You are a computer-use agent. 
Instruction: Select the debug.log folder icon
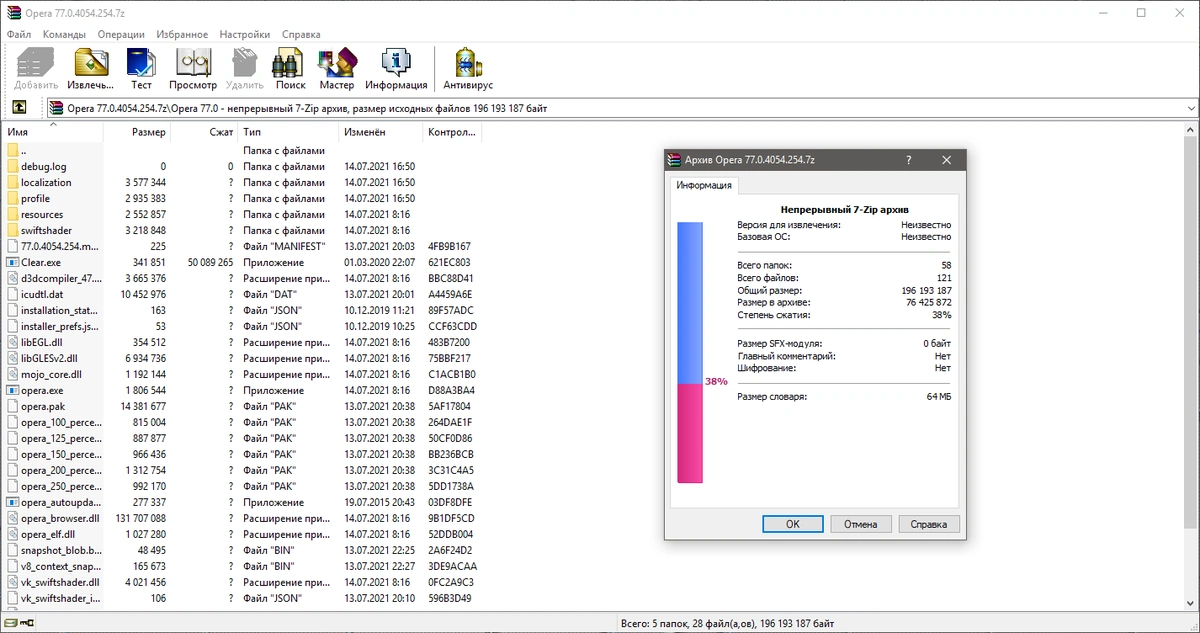coord(12,166)
